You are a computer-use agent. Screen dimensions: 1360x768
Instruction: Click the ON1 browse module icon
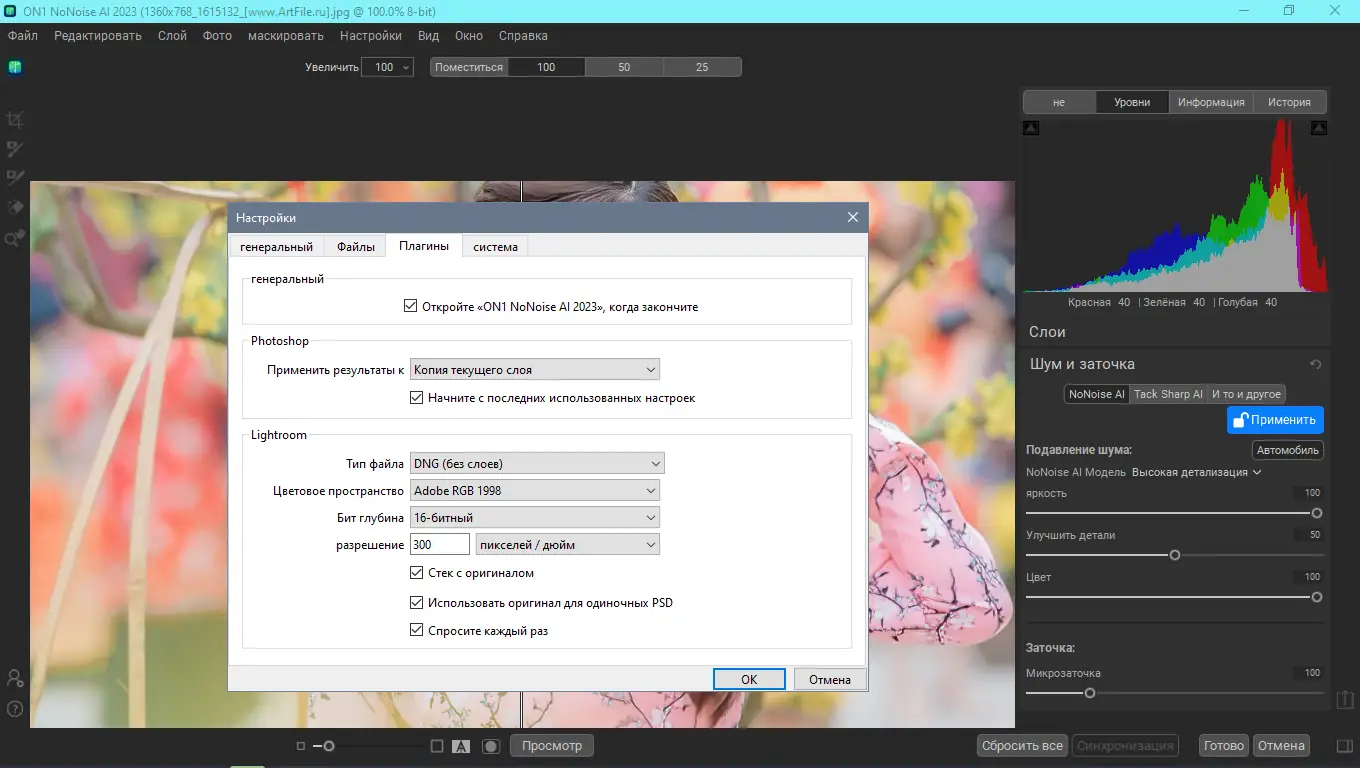coord(15,67)
